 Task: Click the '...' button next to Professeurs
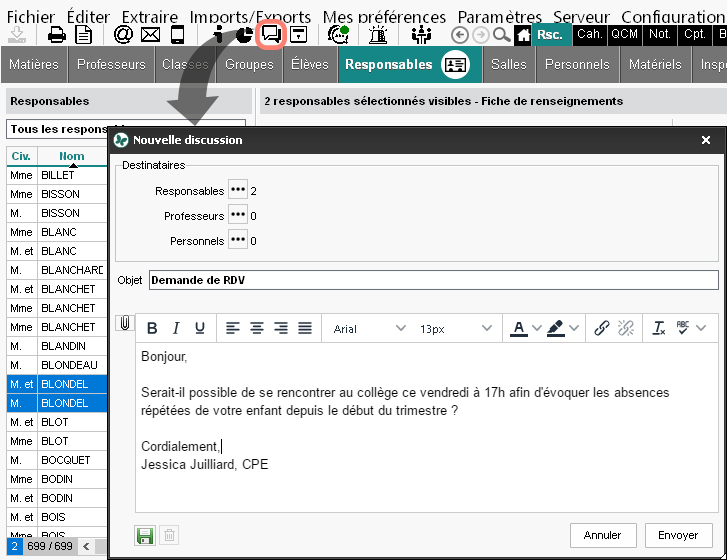coord(238,215)
